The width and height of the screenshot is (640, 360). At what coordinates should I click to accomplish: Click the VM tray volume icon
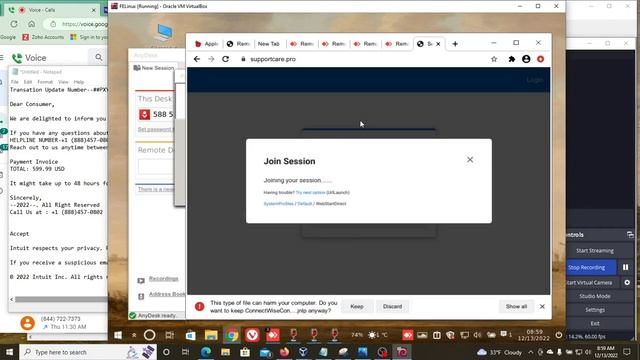(x=477, y=335)
